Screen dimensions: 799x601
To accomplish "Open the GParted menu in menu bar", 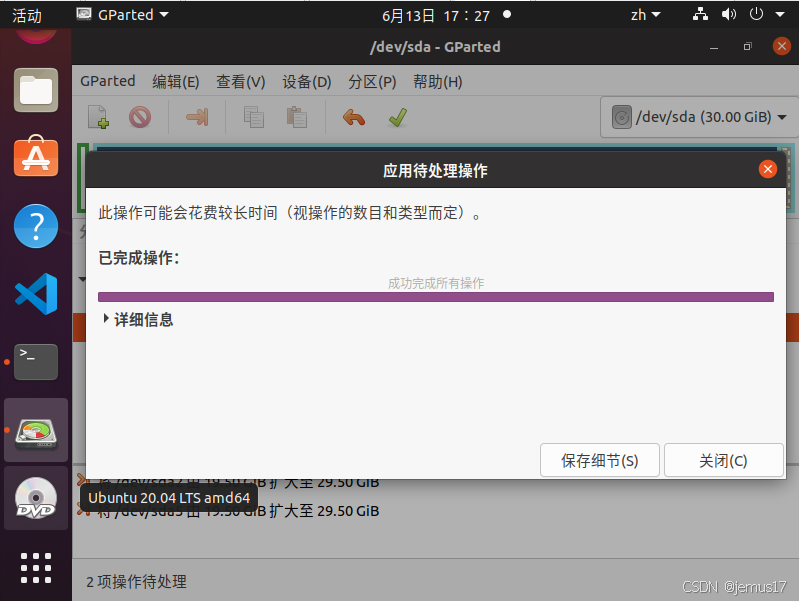I will (x=108, y=81).
